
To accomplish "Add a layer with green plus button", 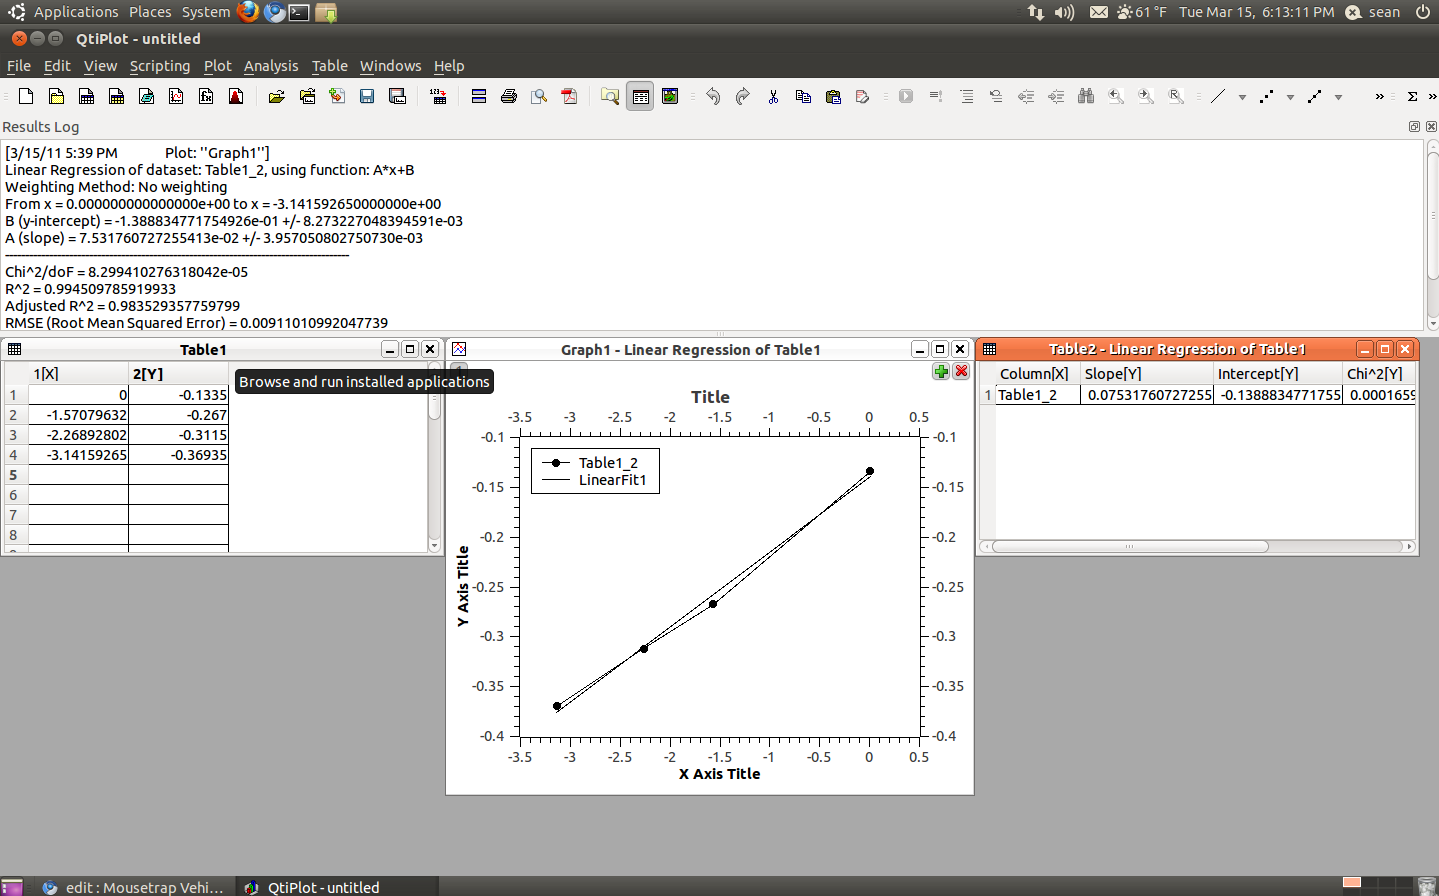I will pyautogui.click(x=941, y=371).
